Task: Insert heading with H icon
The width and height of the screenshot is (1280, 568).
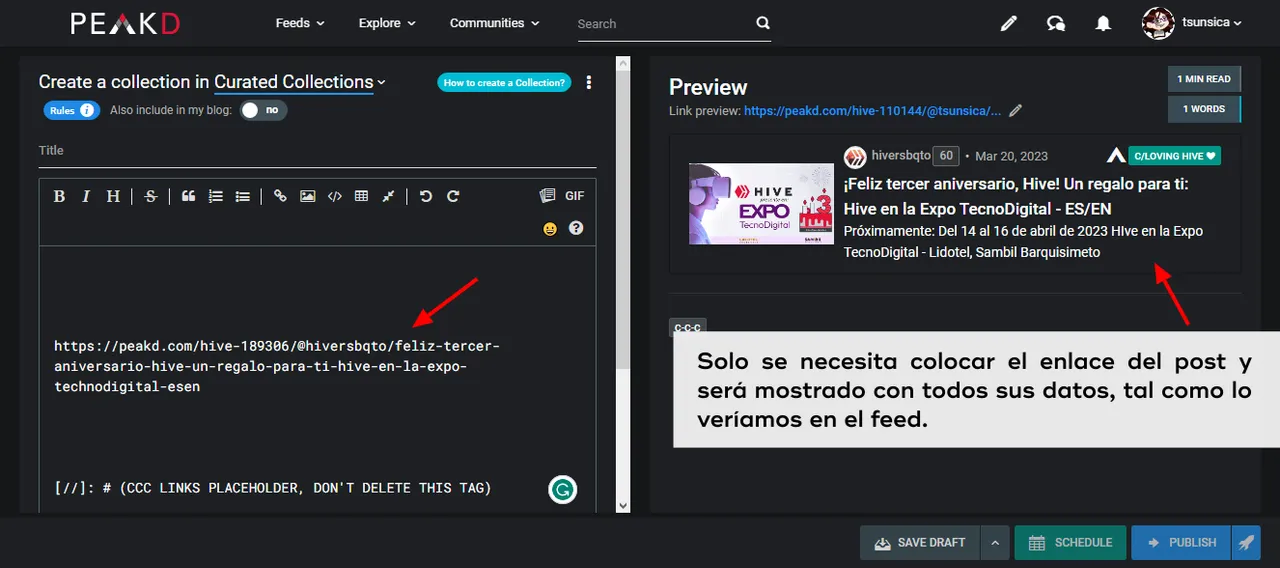Action: tap(113, 196)
